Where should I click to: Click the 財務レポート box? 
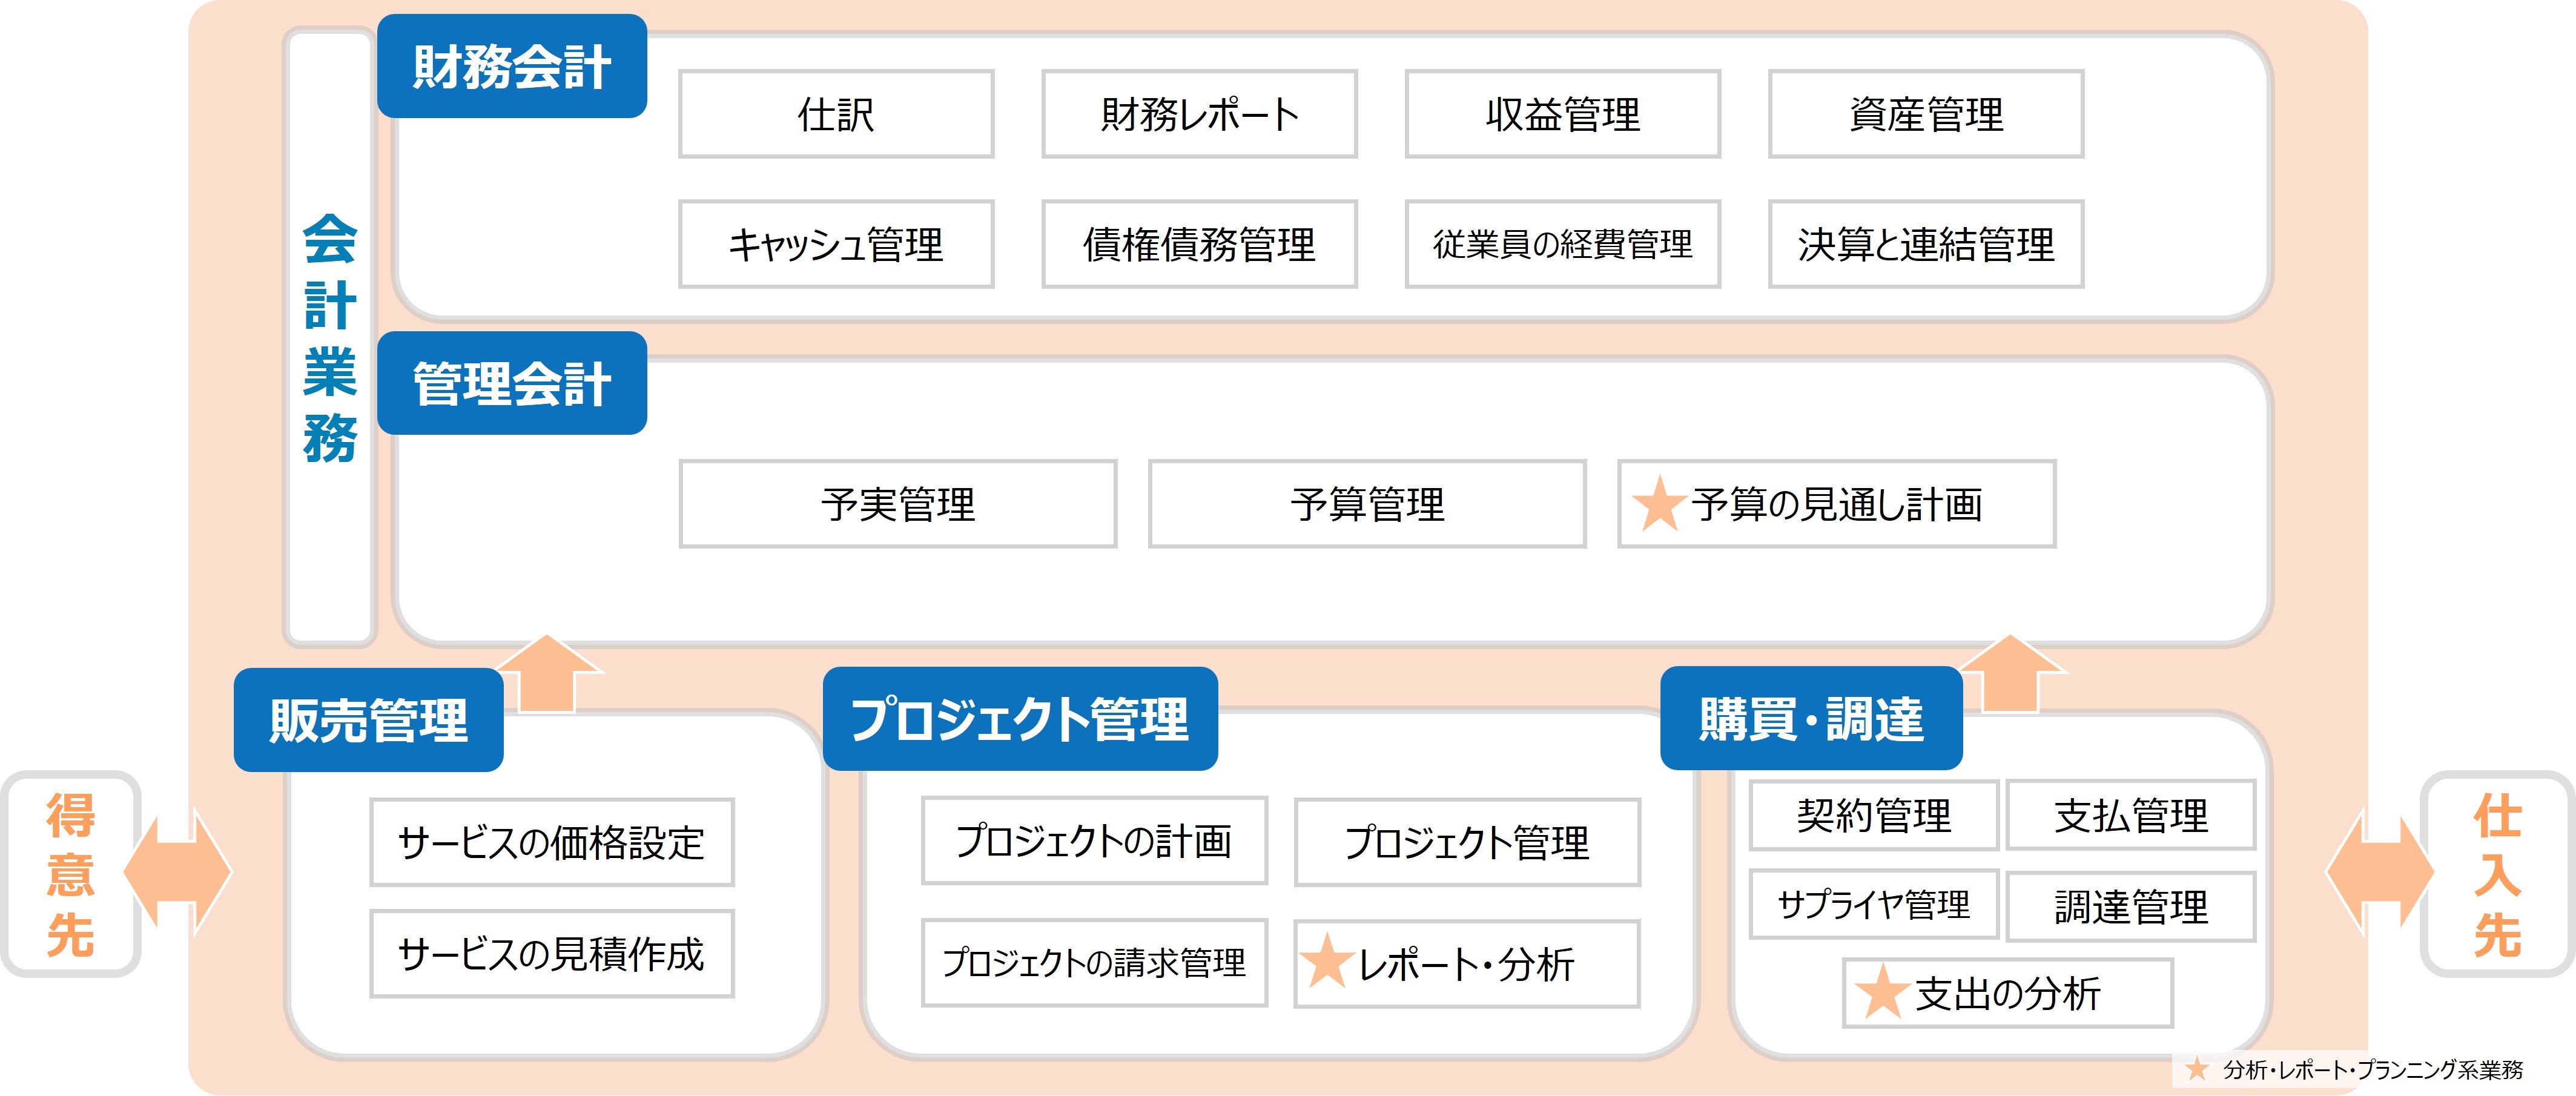coord(1198,114)
